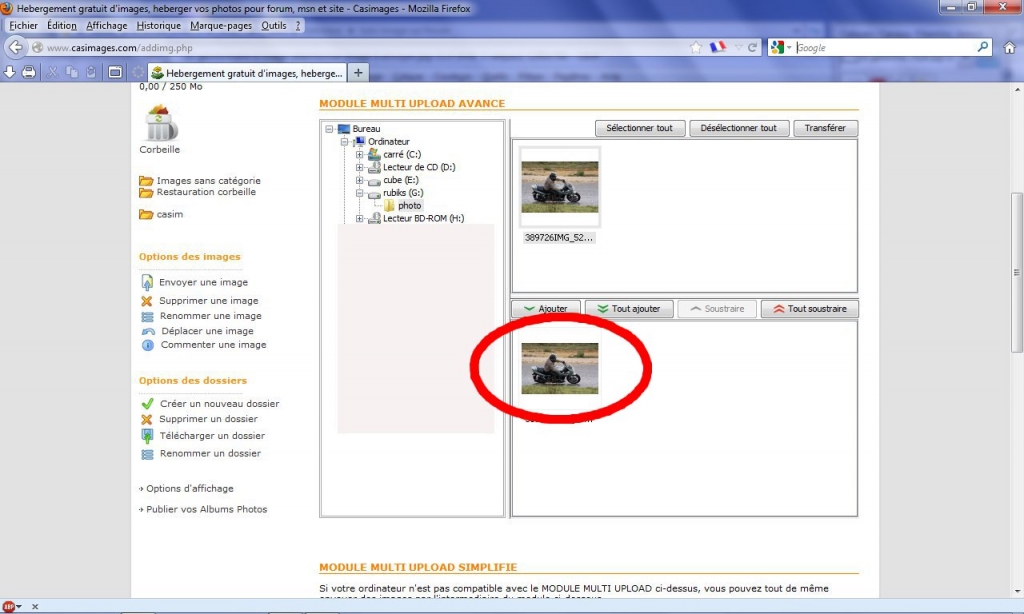The image size is (1024, 614).
Task: Click the Corbeille trash icon
Action: pyautogui.click(x=160, y=124)
